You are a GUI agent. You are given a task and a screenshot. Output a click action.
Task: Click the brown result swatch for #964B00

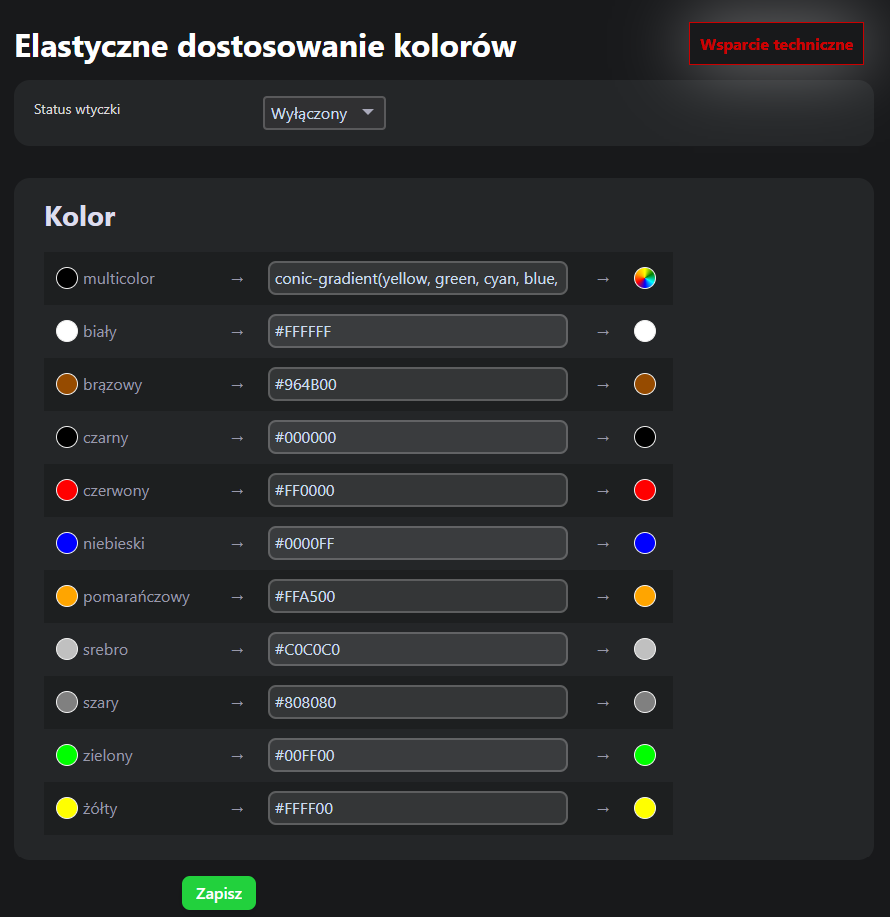(x=645, y=384)
